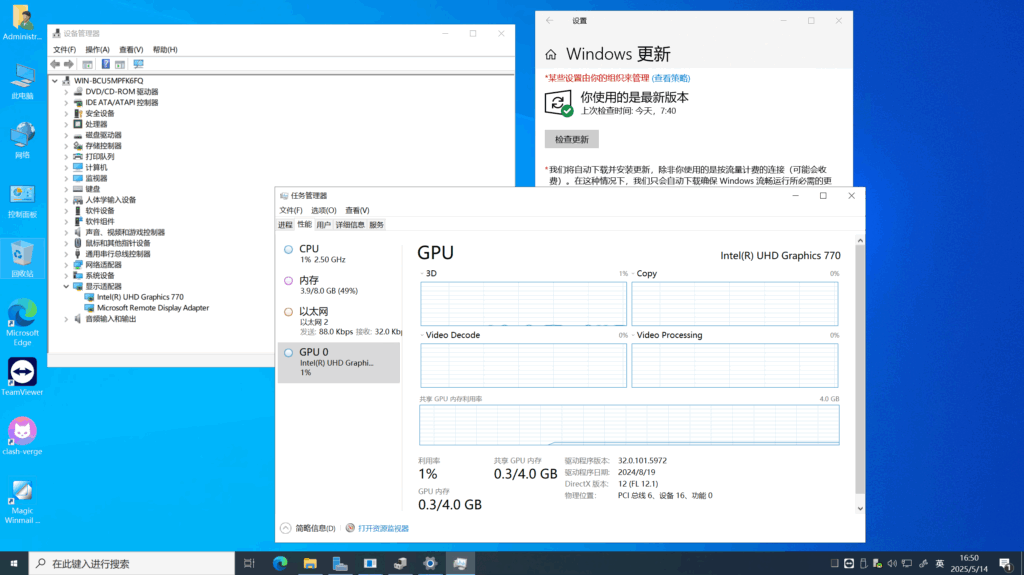Click the TeamViewer icon in system tray

[849, 563]
